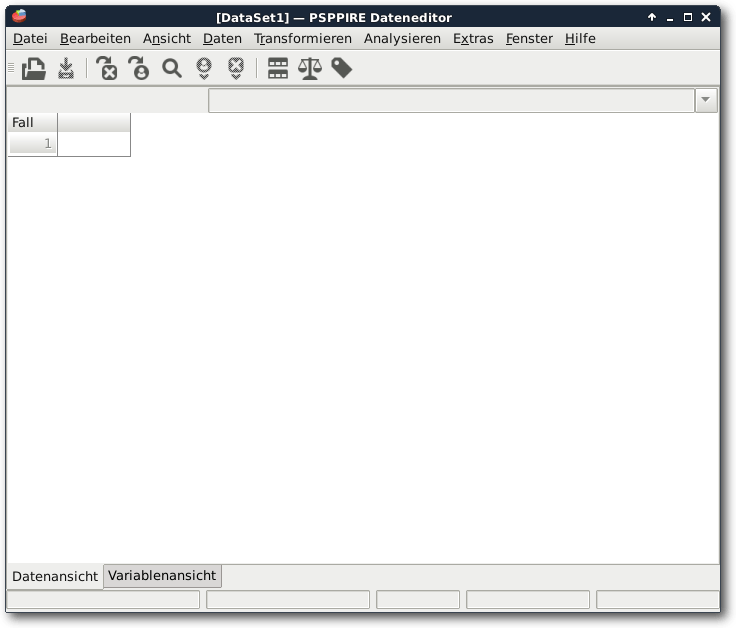
Task: Select the Datenansicht tab
Action: coord(55,576)
